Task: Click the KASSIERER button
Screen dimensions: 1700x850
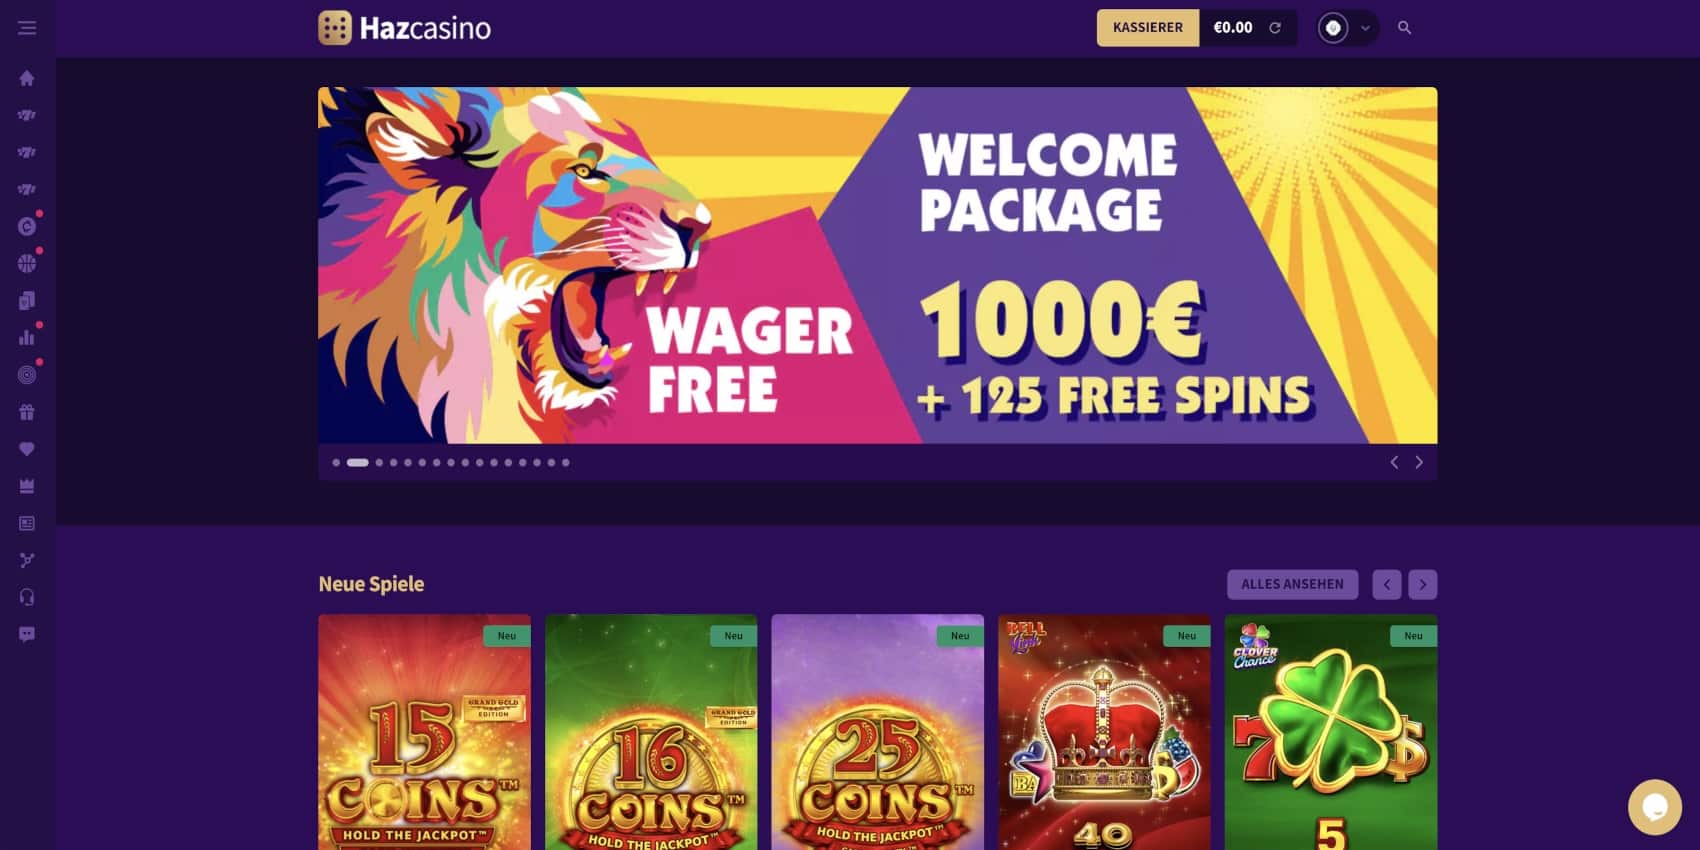Action: point(1148,28)
